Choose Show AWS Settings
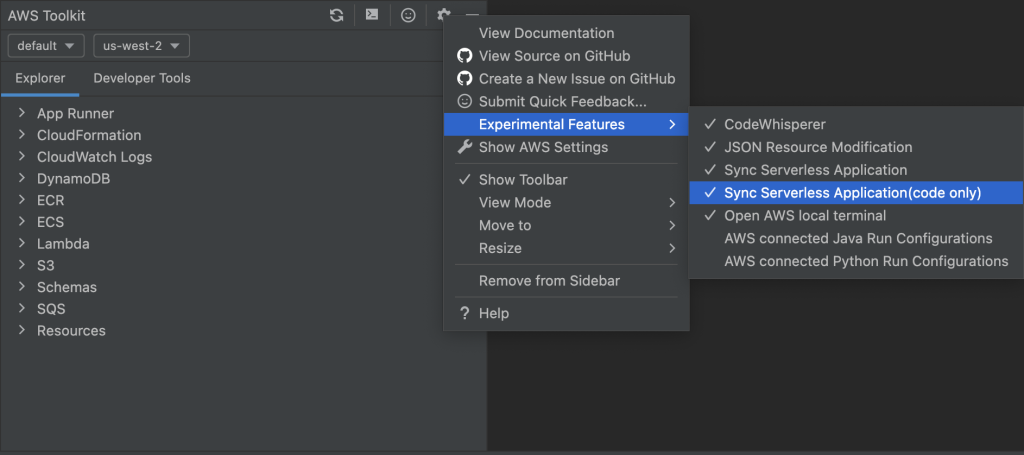The image size is (1024, 455). (566, 147)
